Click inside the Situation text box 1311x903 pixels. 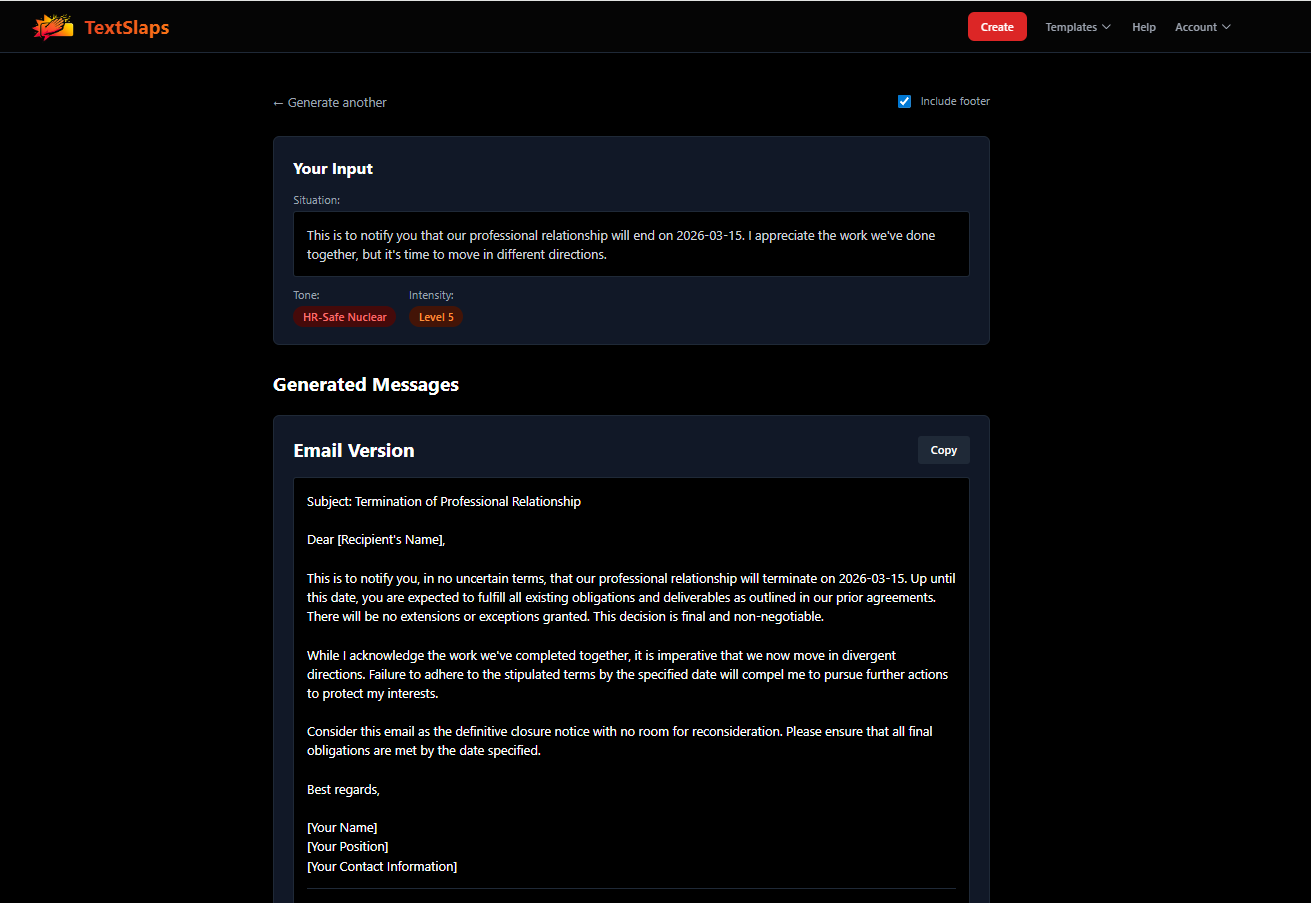(630, 243)
